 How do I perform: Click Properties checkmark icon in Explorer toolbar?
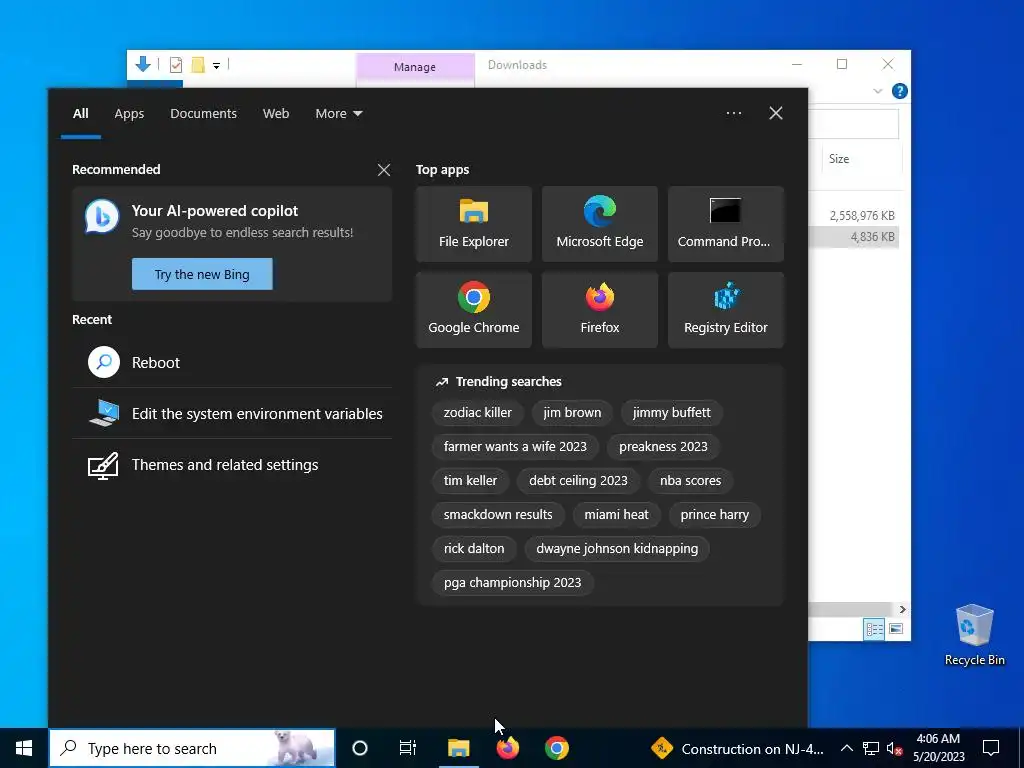(x=176, y=65)
